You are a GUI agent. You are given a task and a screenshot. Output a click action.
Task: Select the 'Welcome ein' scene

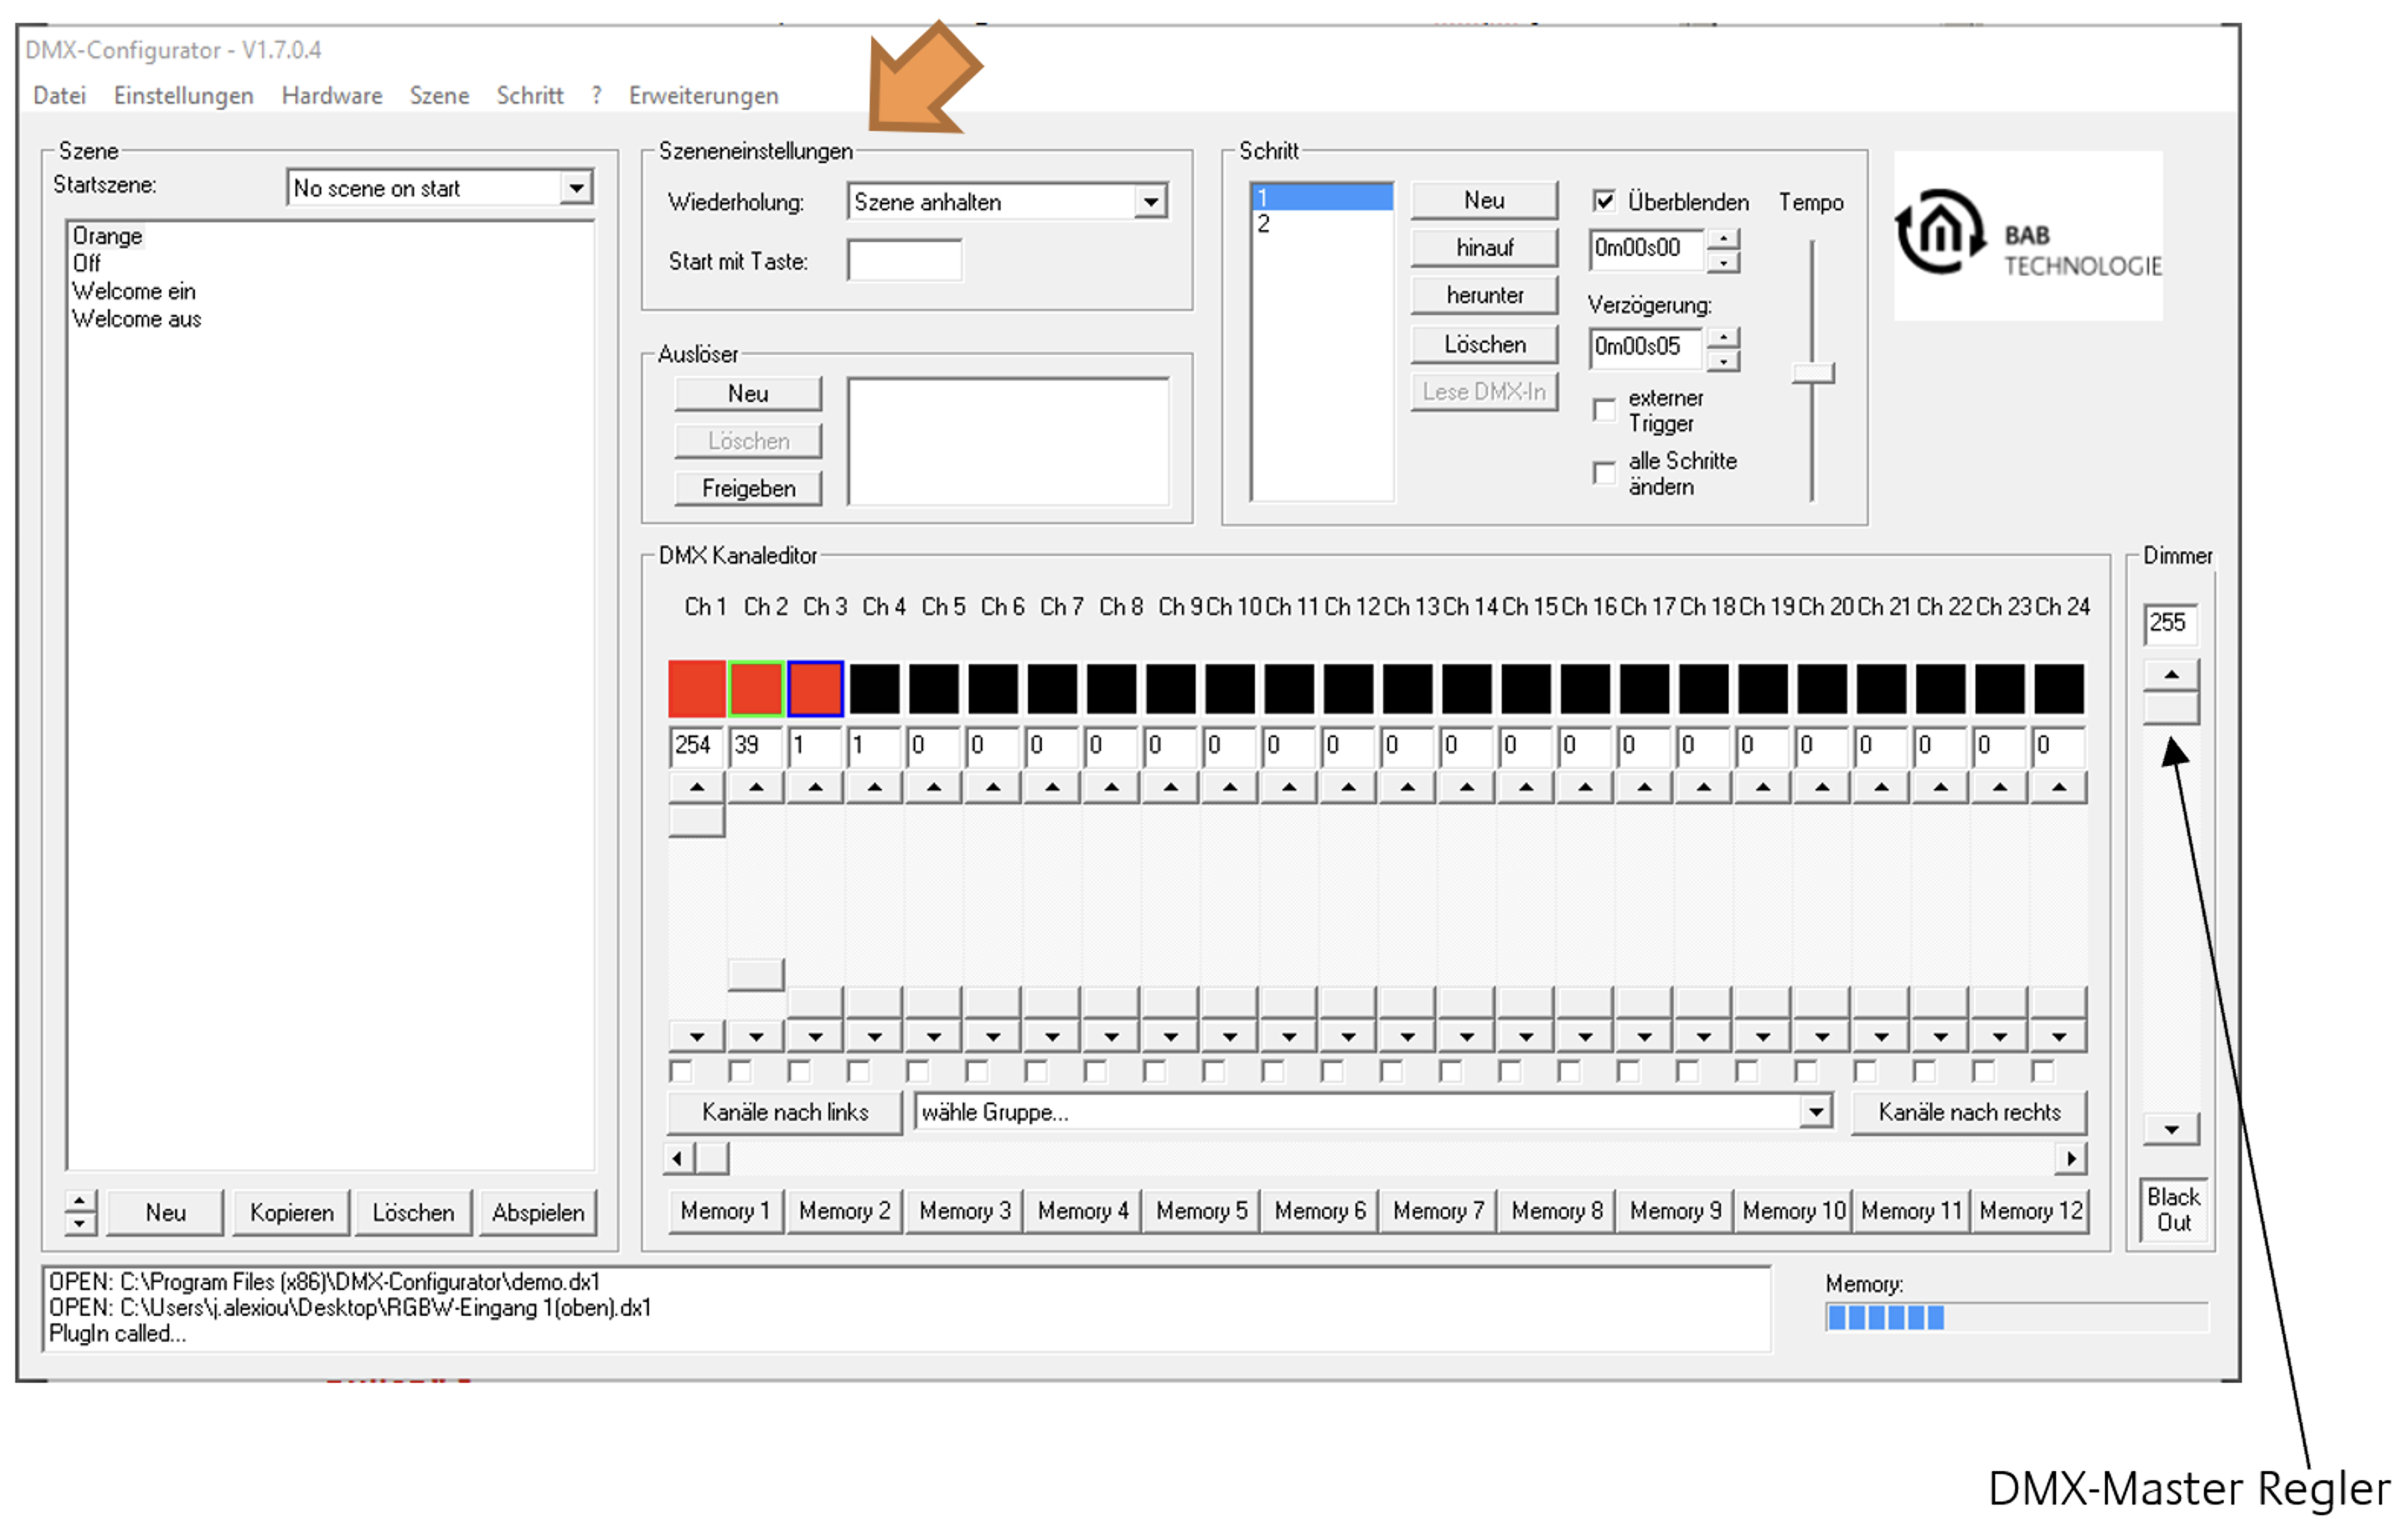pos(134,292)
